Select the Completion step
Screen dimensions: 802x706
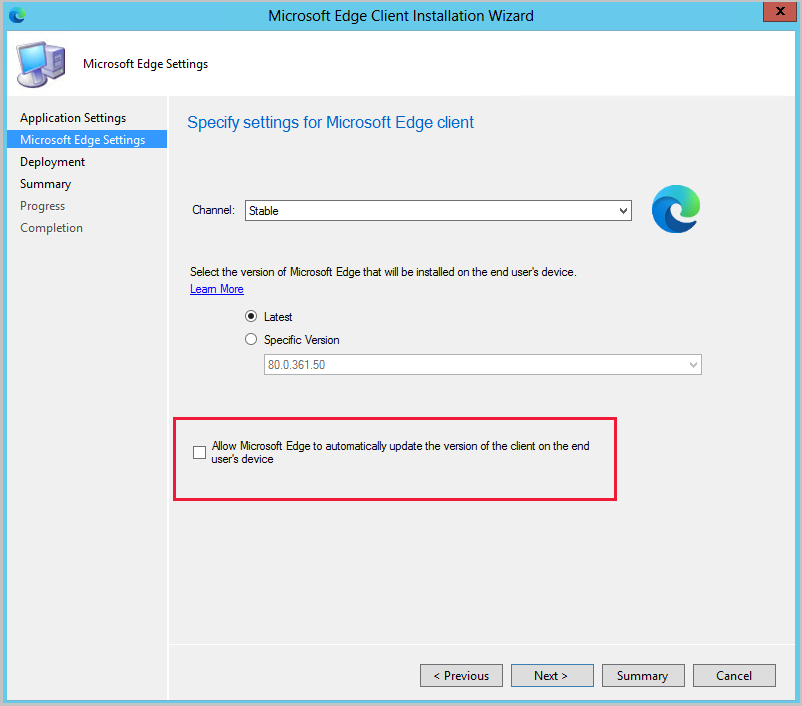(51, 227)
